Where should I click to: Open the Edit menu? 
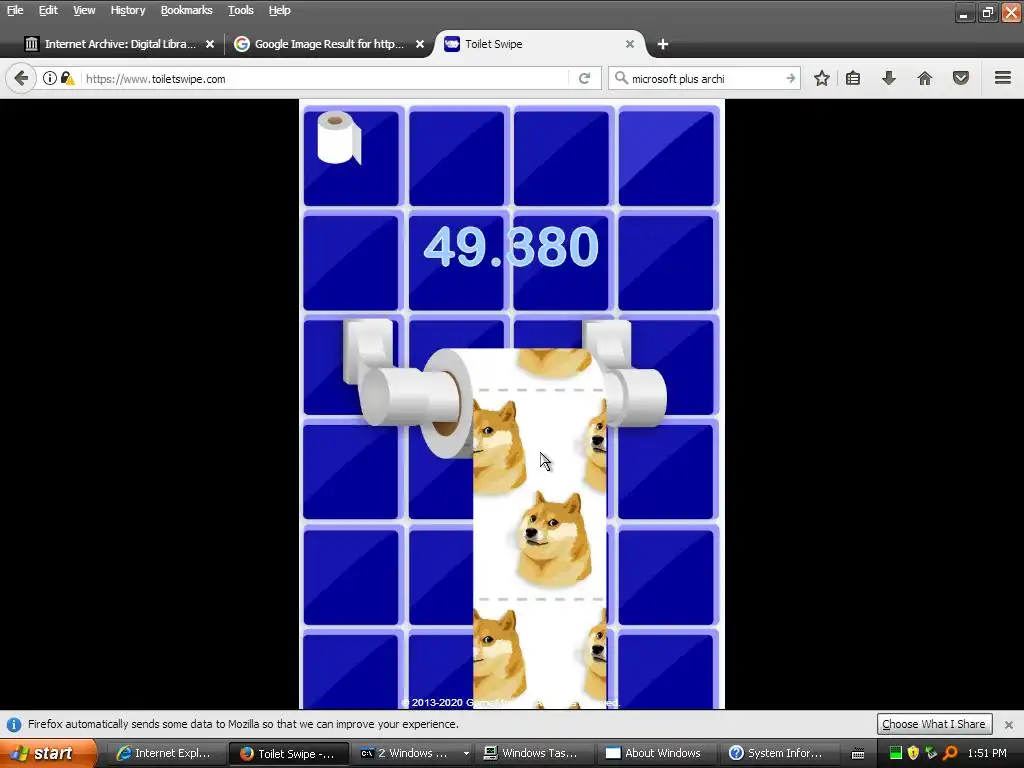(x=48, y=10)
